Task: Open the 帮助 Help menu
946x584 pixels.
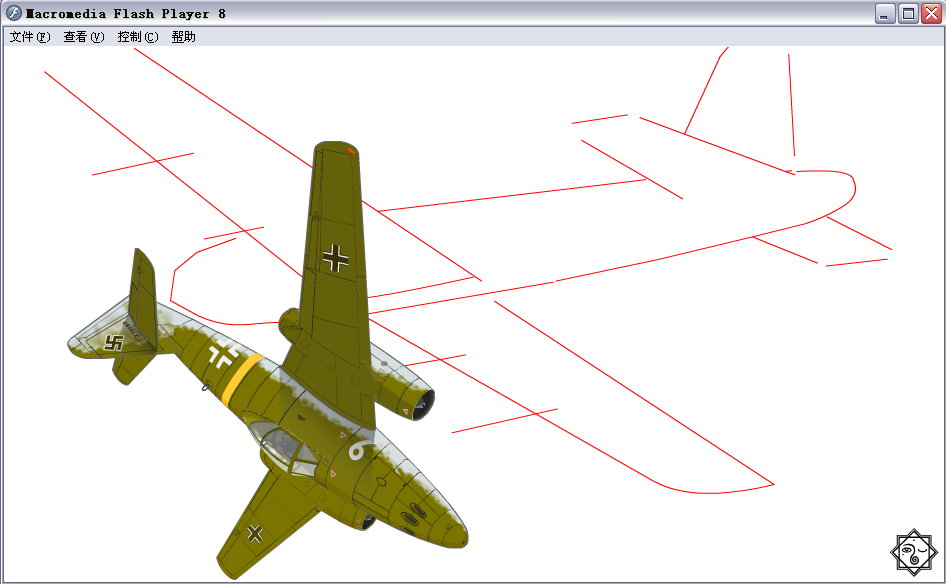Action: [183, 37]
